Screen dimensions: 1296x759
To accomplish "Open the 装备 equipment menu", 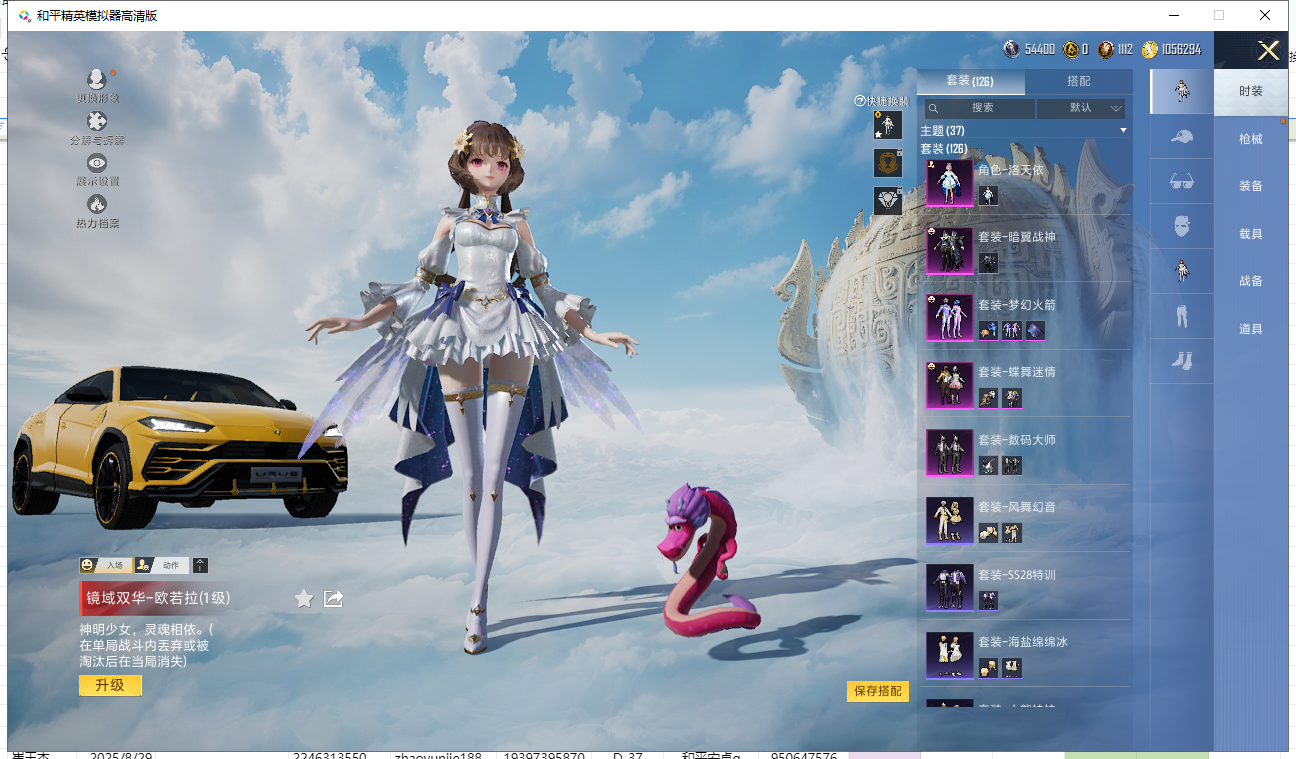I will click(1251, 186).
